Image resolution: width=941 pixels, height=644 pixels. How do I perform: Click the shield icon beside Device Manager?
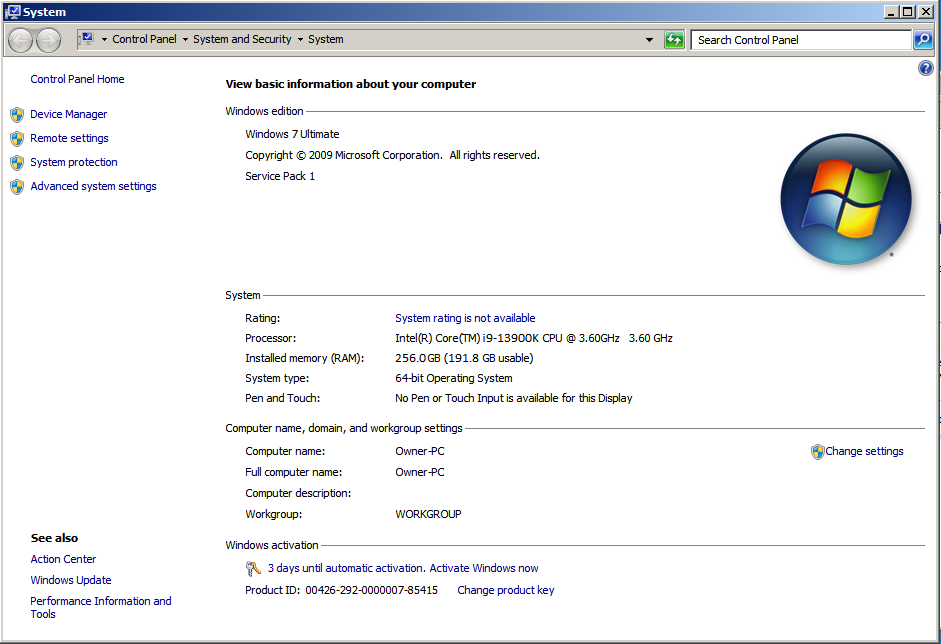click(x=17, y=115)
